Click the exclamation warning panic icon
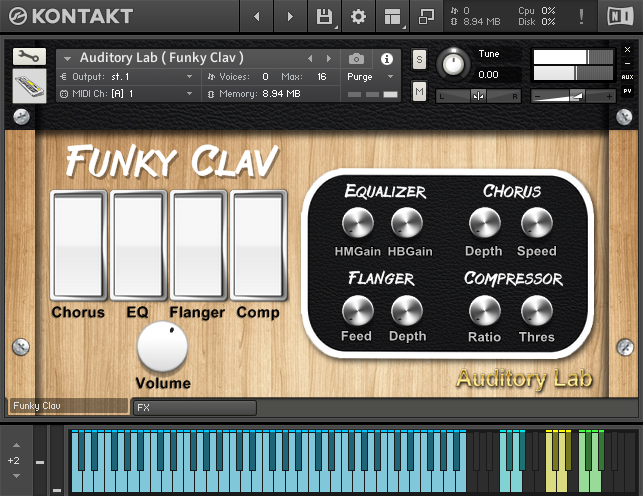 [x=582, y=17]
